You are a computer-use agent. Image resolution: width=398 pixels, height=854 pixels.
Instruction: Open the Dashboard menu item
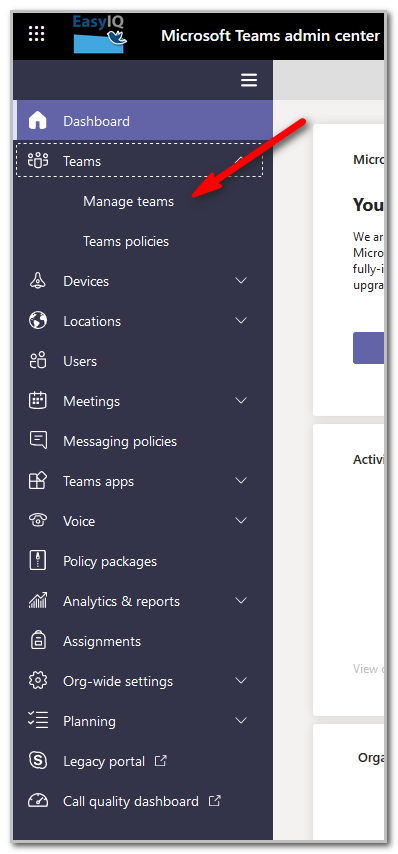(x=143, y=120)
